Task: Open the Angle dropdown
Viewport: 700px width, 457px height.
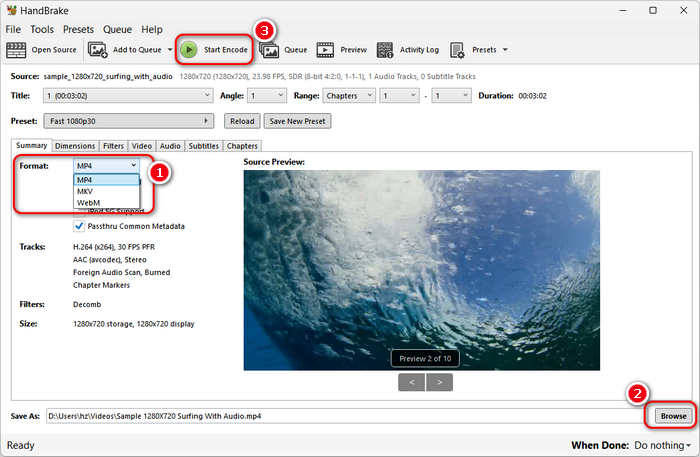Action: 267,96
